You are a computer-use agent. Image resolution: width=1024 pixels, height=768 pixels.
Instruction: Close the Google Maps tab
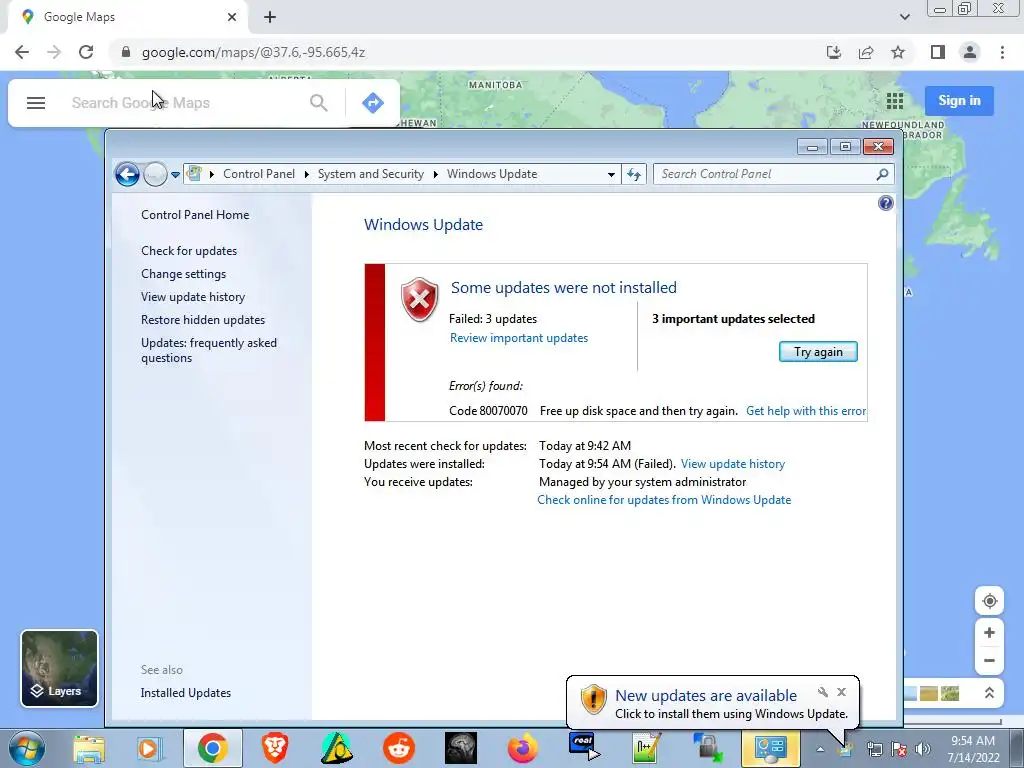coord(232,17)
